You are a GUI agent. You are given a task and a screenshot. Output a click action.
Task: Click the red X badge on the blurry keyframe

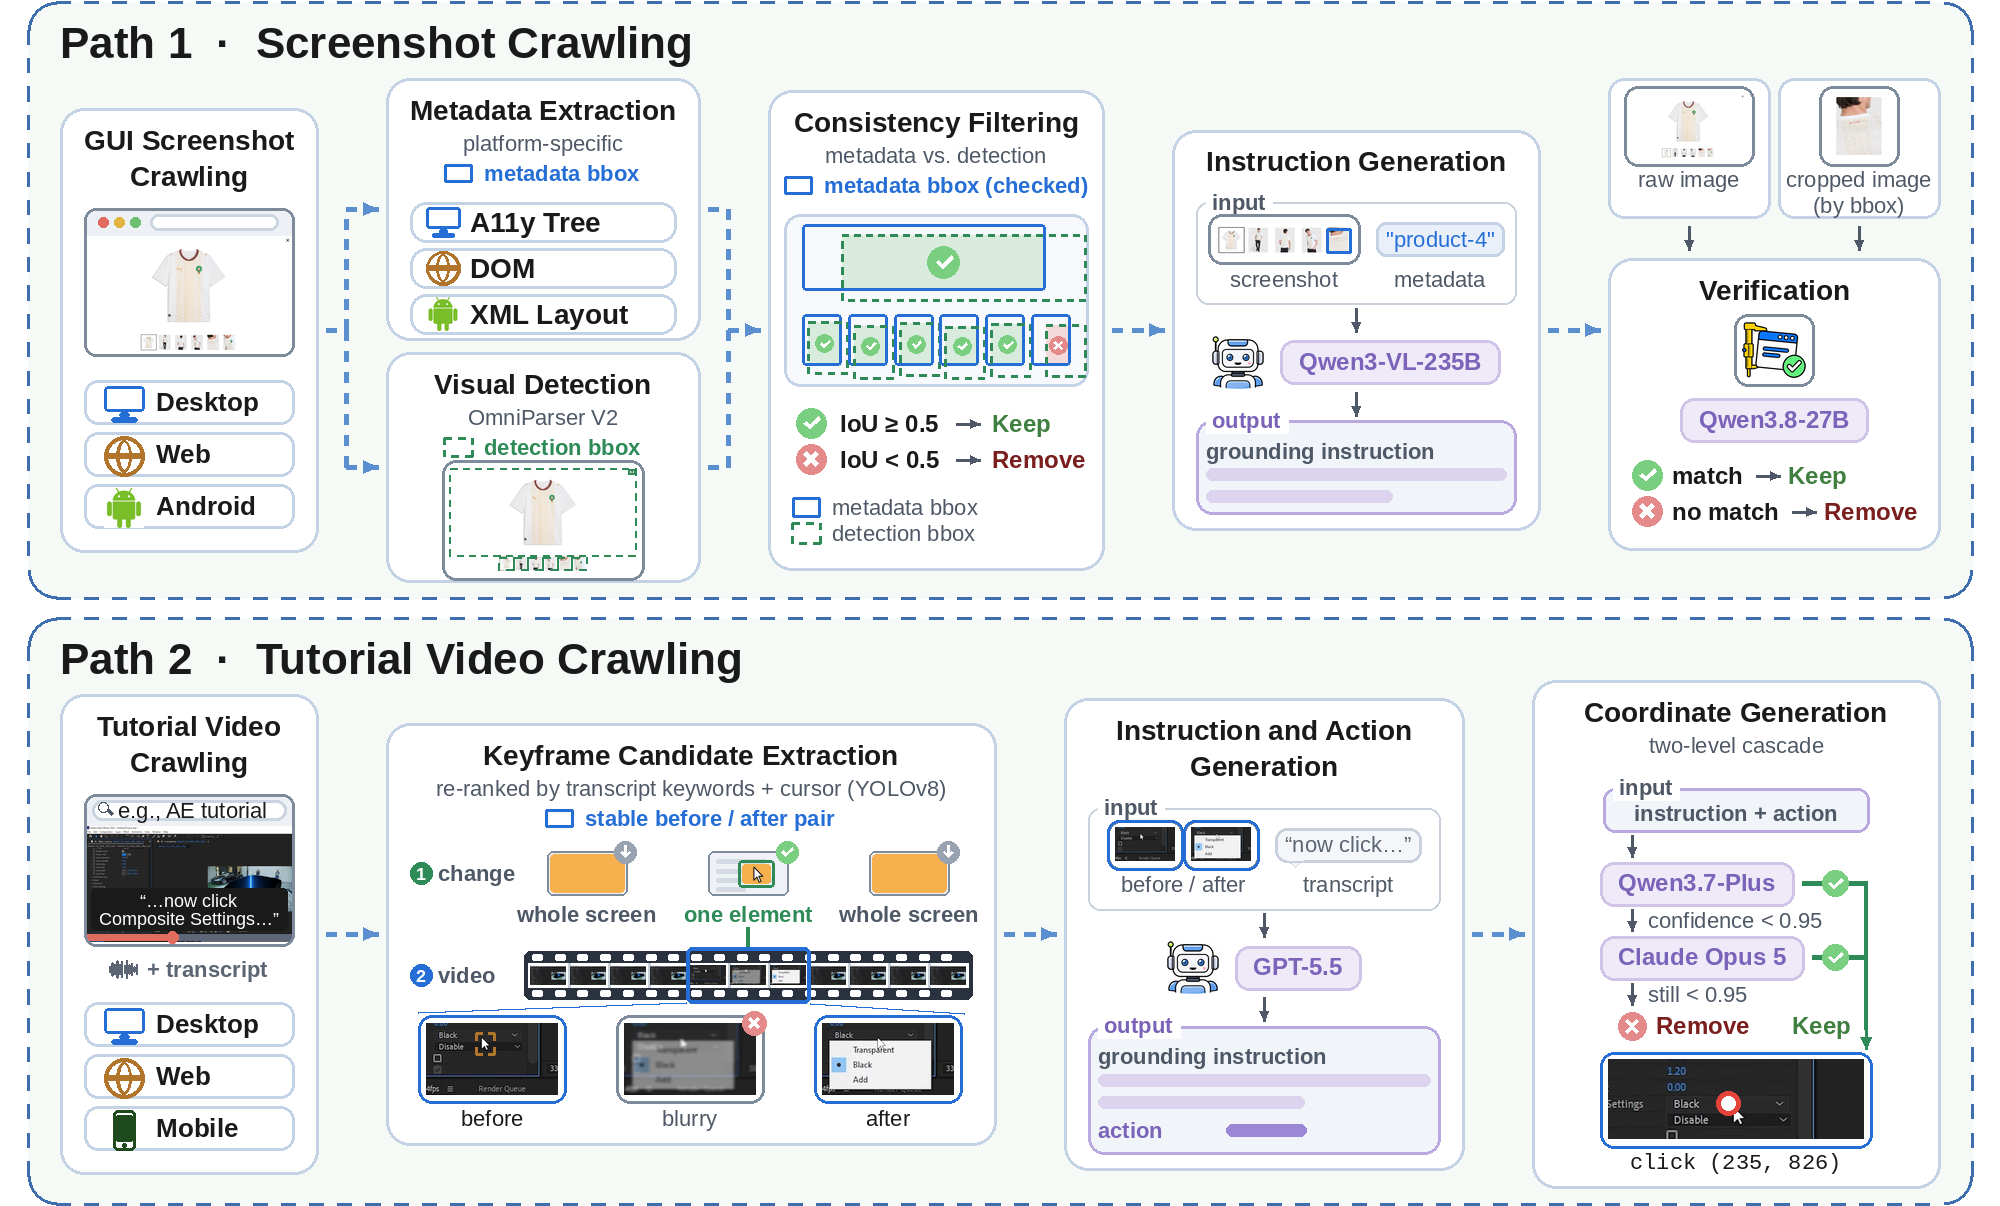[x=754, y=1023]
